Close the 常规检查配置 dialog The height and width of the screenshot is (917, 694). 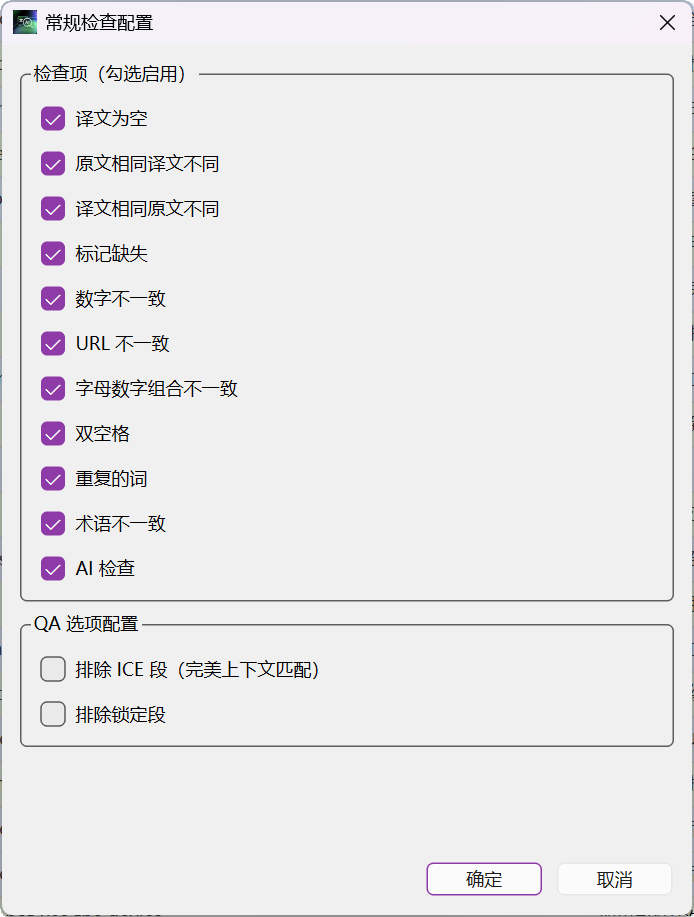click(667, 23)
